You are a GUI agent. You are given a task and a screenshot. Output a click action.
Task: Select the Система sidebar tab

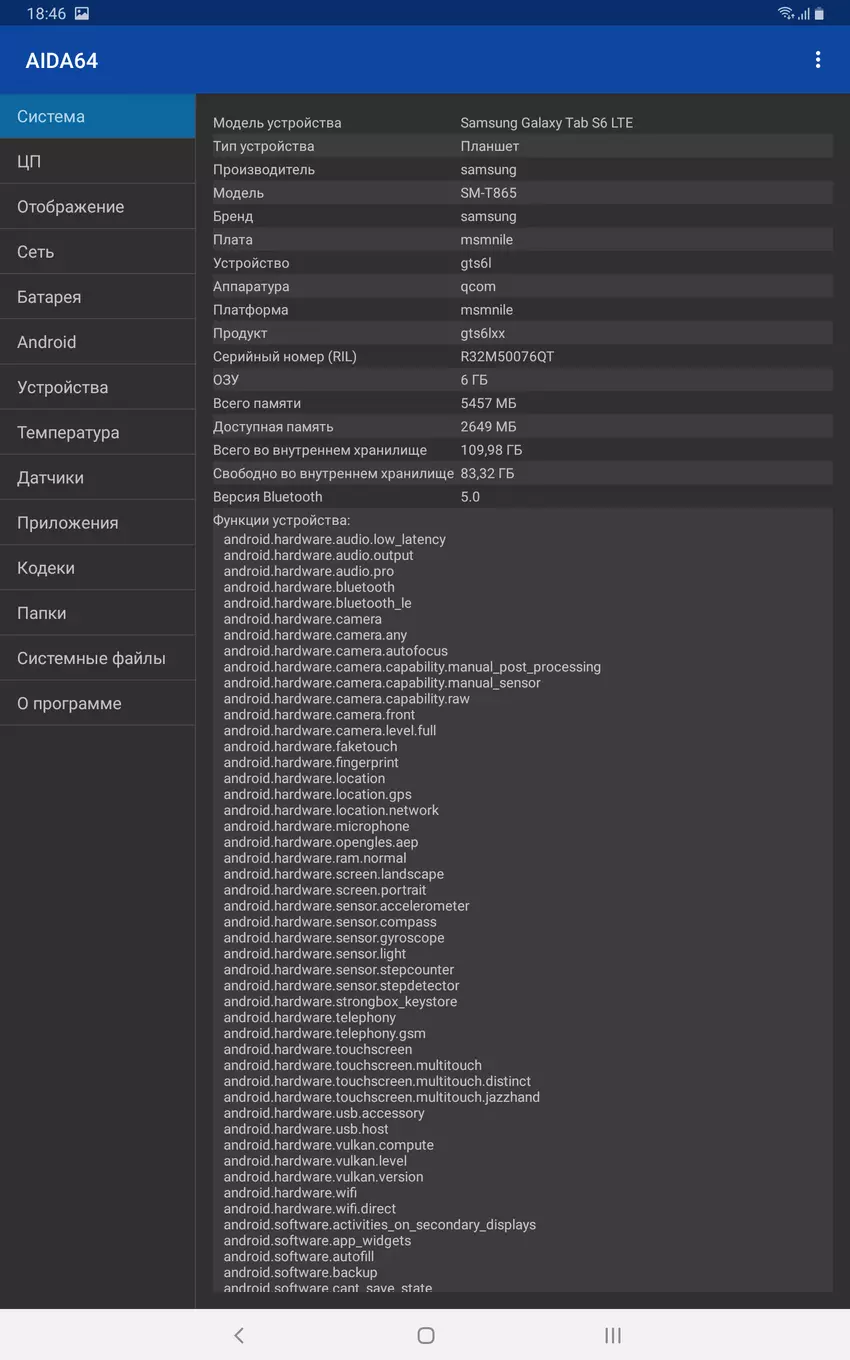click(97, 116)
